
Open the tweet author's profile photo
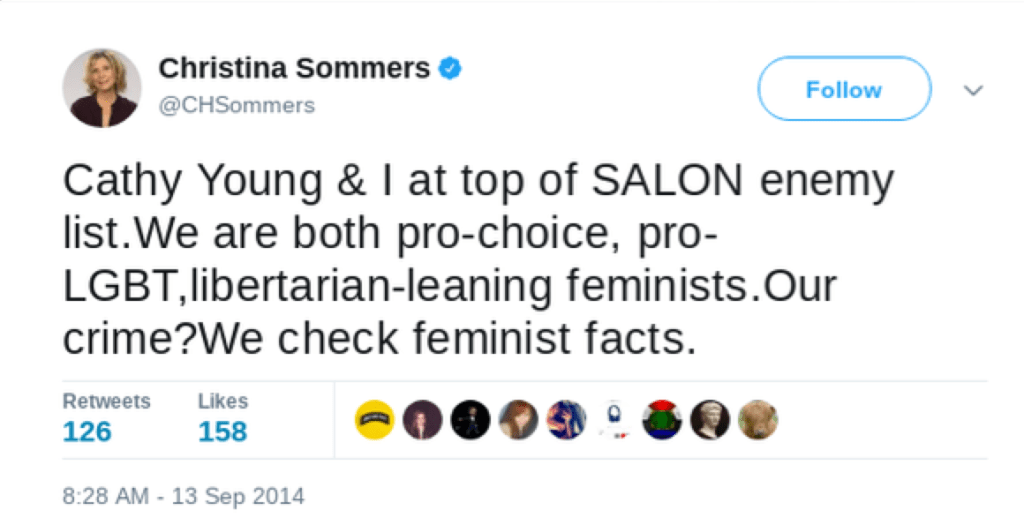tap(102, 88)
